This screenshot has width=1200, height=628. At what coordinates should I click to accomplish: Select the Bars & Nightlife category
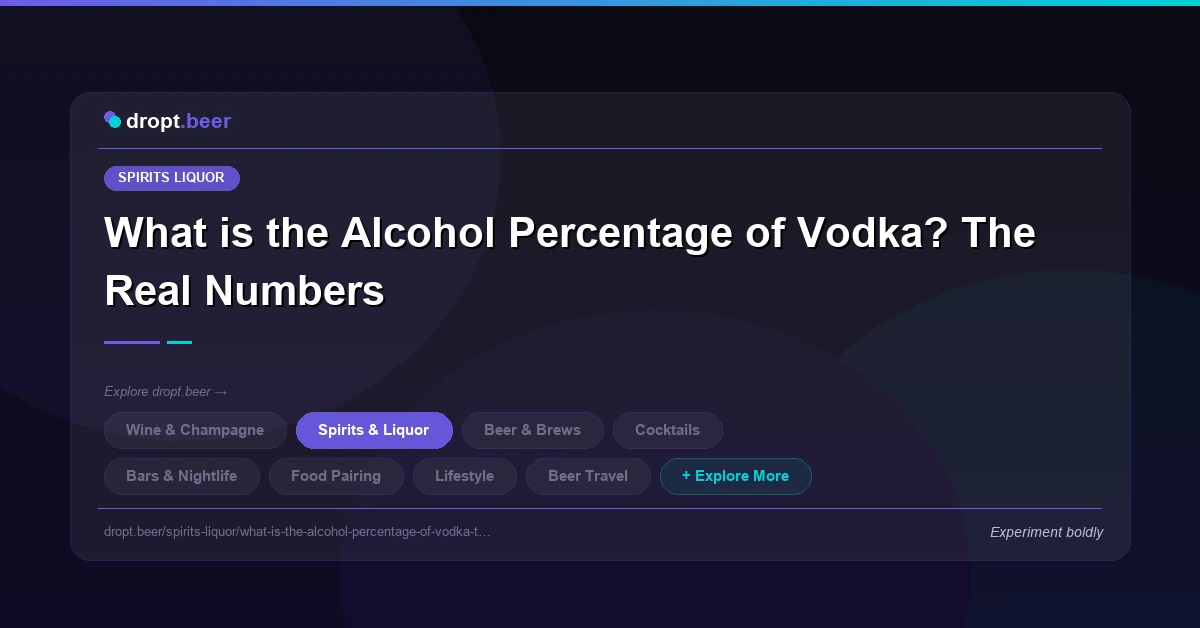click(181, 476)
